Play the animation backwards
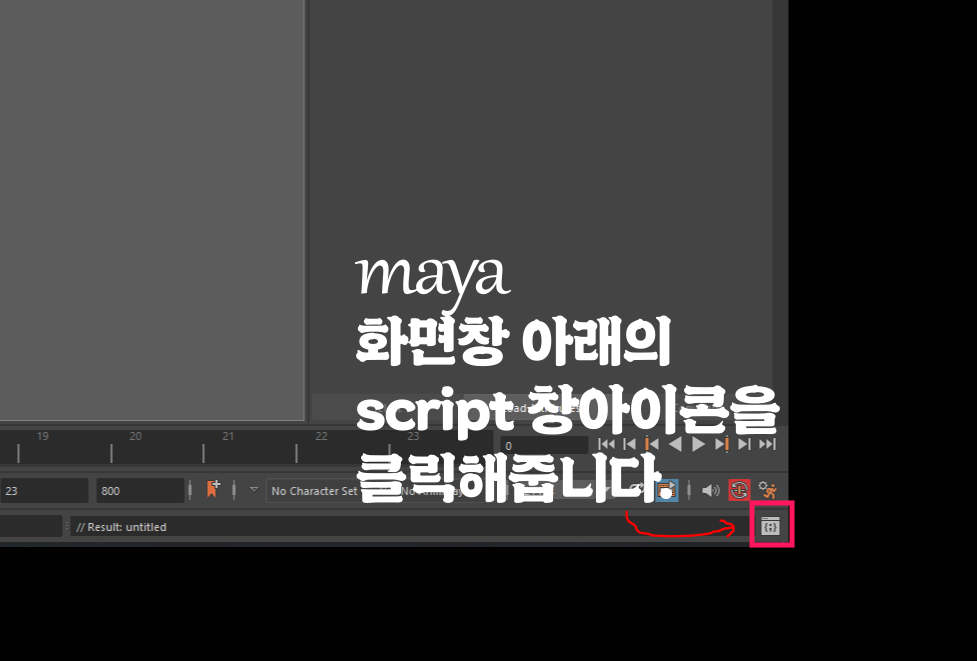The width and height of the screenshot is (977, 661). point(675,444)
